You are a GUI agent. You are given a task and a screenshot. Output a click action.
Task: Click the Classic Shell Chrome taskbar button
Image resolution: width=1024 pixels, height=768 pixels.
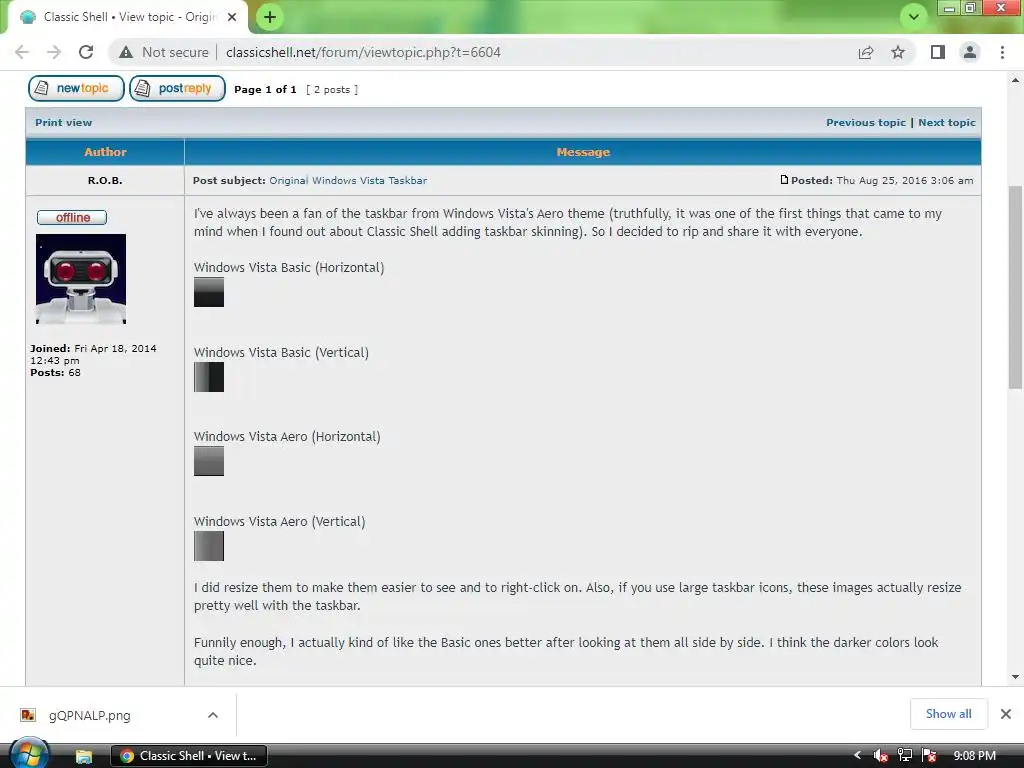tap(189, 756)
